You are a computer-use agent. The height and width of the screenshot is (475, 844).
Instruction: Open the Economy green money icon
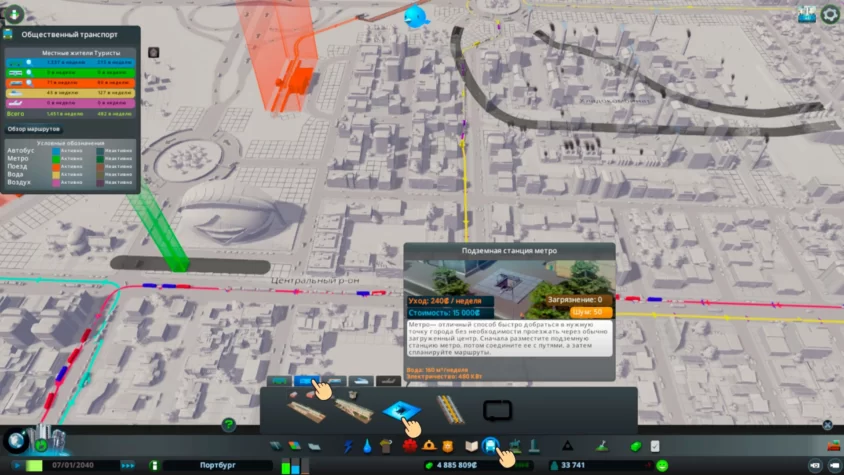(636, 446)
